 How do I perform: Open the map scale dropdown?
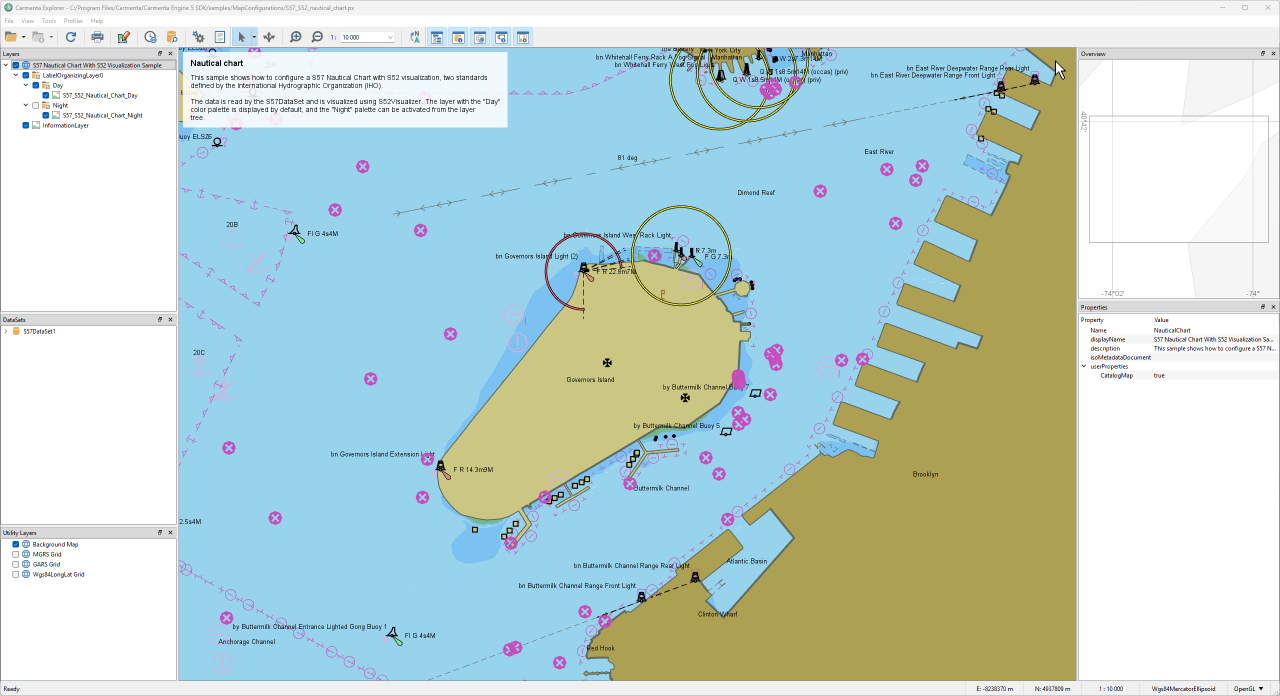pos(390,38)
